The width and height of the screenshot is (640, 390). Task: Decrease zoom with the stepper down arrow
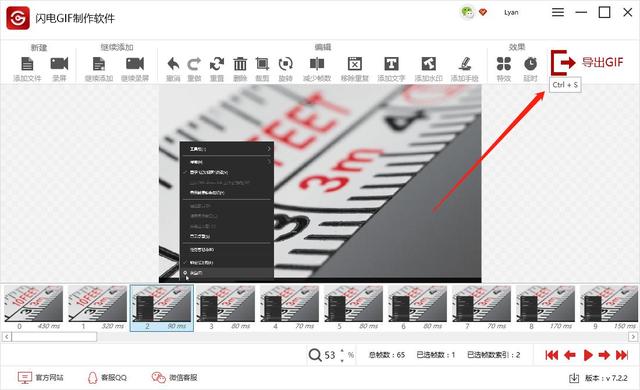[342, 360]
